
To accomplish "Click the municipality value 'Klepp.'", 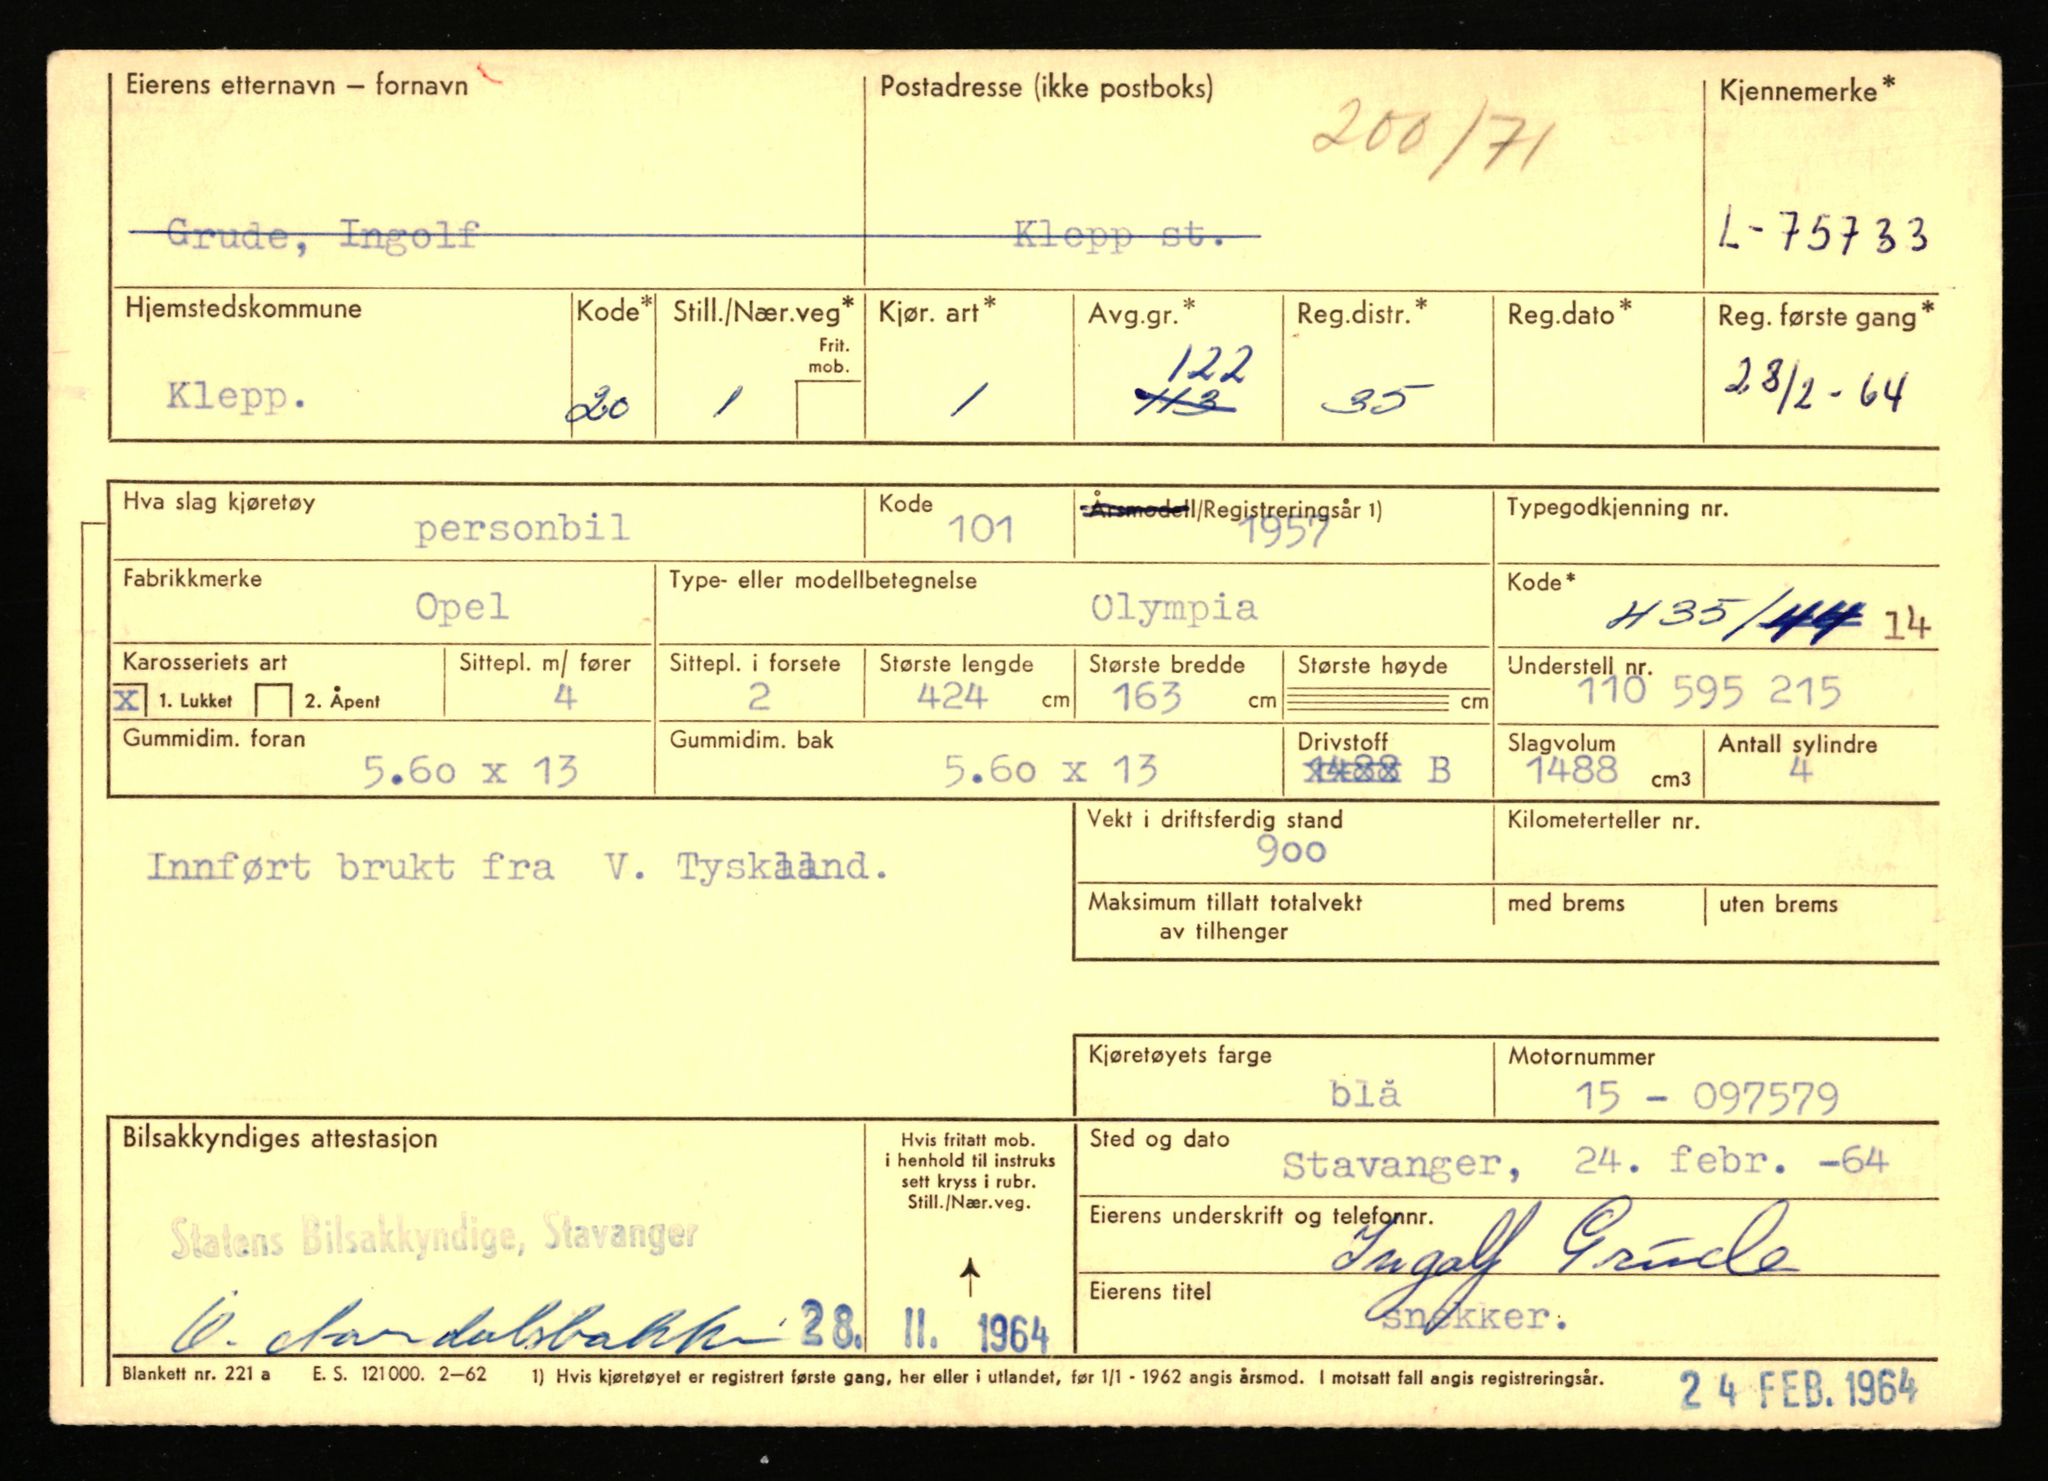I will tap(236, 397).
